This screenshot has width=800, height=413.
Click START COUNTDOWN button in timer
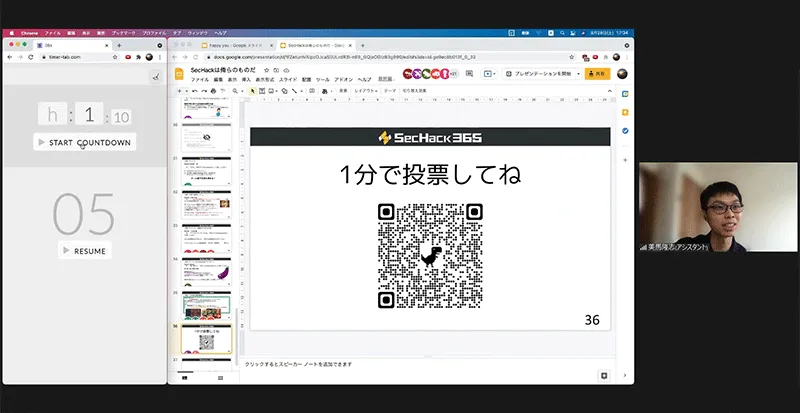pos(85,142)
